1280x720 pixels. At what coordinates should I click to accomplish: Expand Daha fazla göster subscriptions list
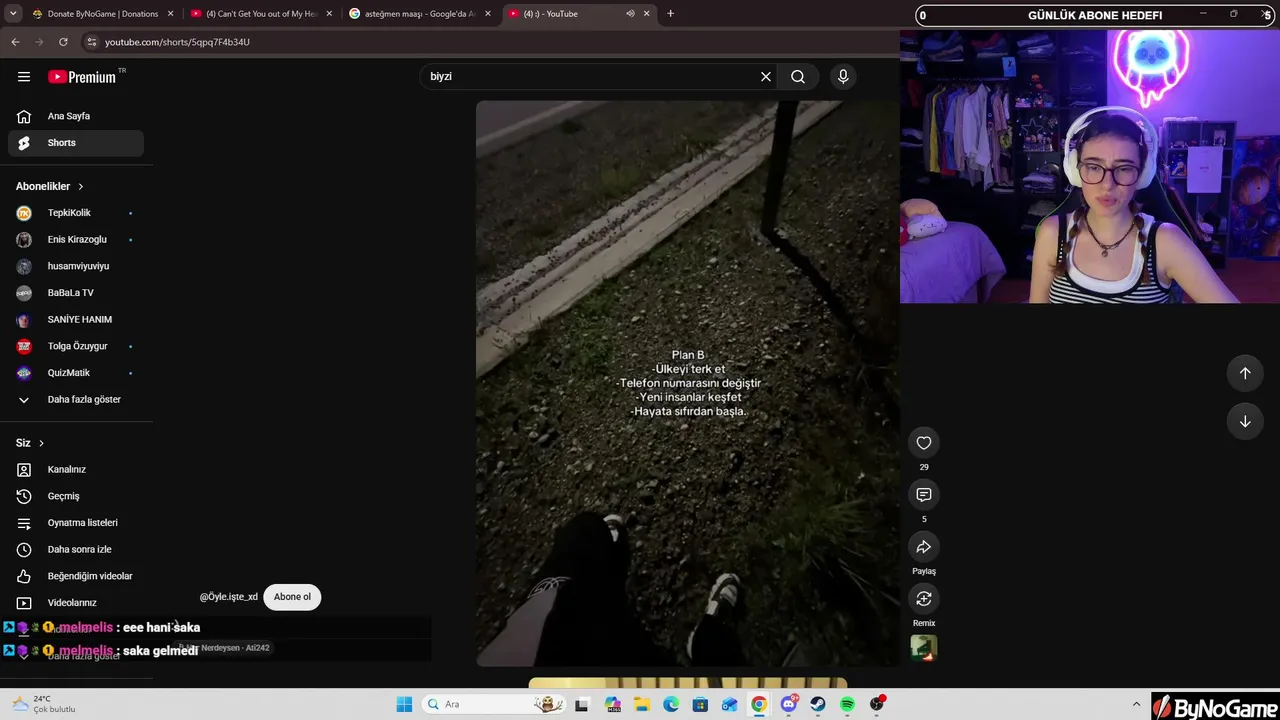(x=76, y=400)
